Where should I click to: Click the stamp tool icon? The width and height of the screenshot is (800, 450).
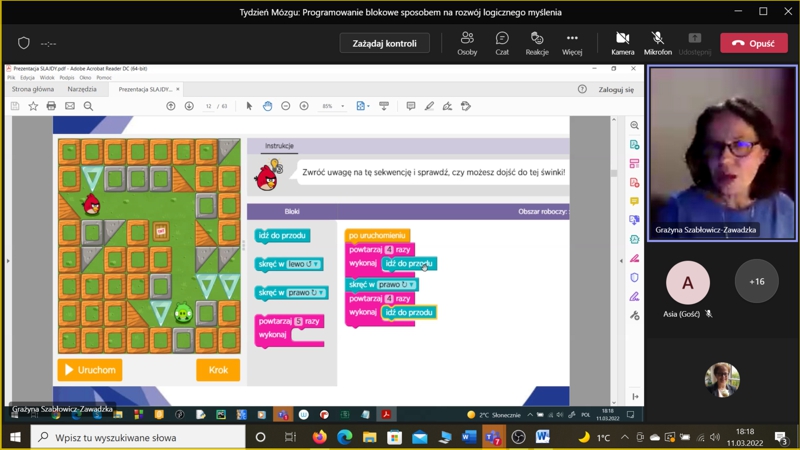pos(466,106)
